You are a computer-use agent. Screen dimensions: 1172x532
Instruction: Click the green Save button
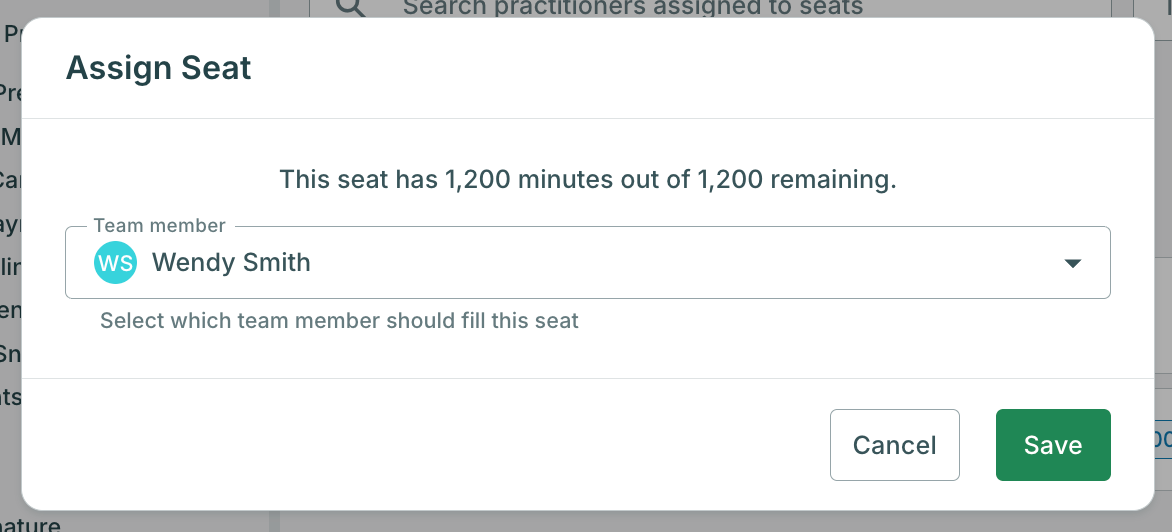point(1052,445)
